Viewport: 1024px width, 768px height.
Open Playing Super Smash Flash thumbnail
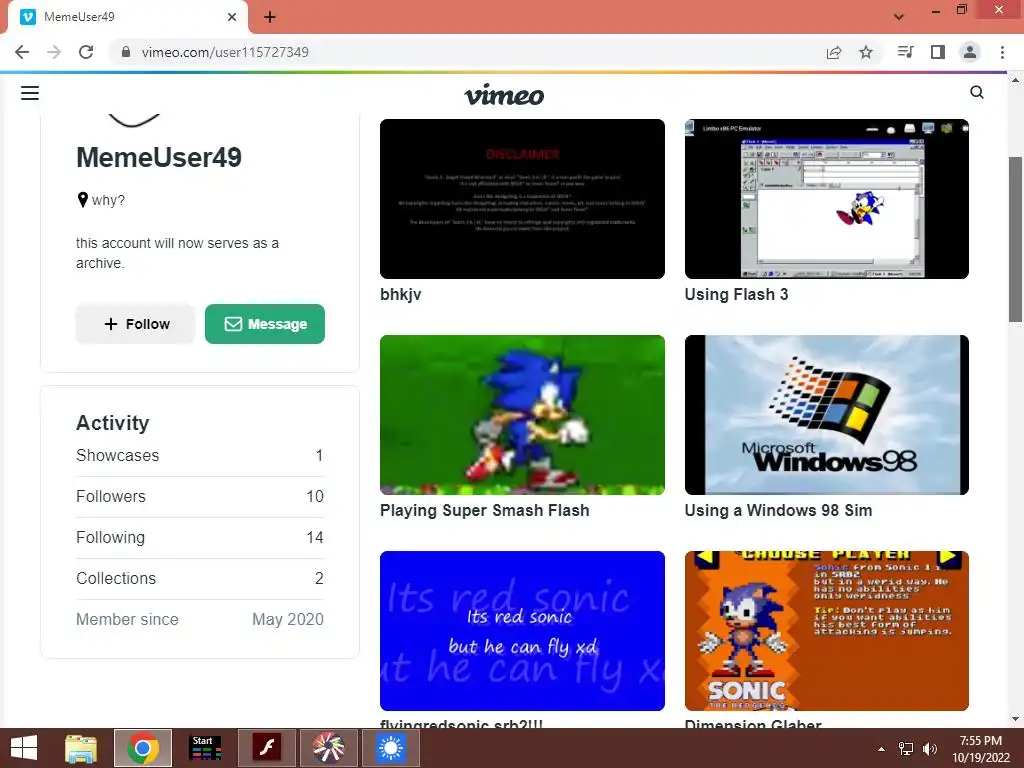coord(522,415)
